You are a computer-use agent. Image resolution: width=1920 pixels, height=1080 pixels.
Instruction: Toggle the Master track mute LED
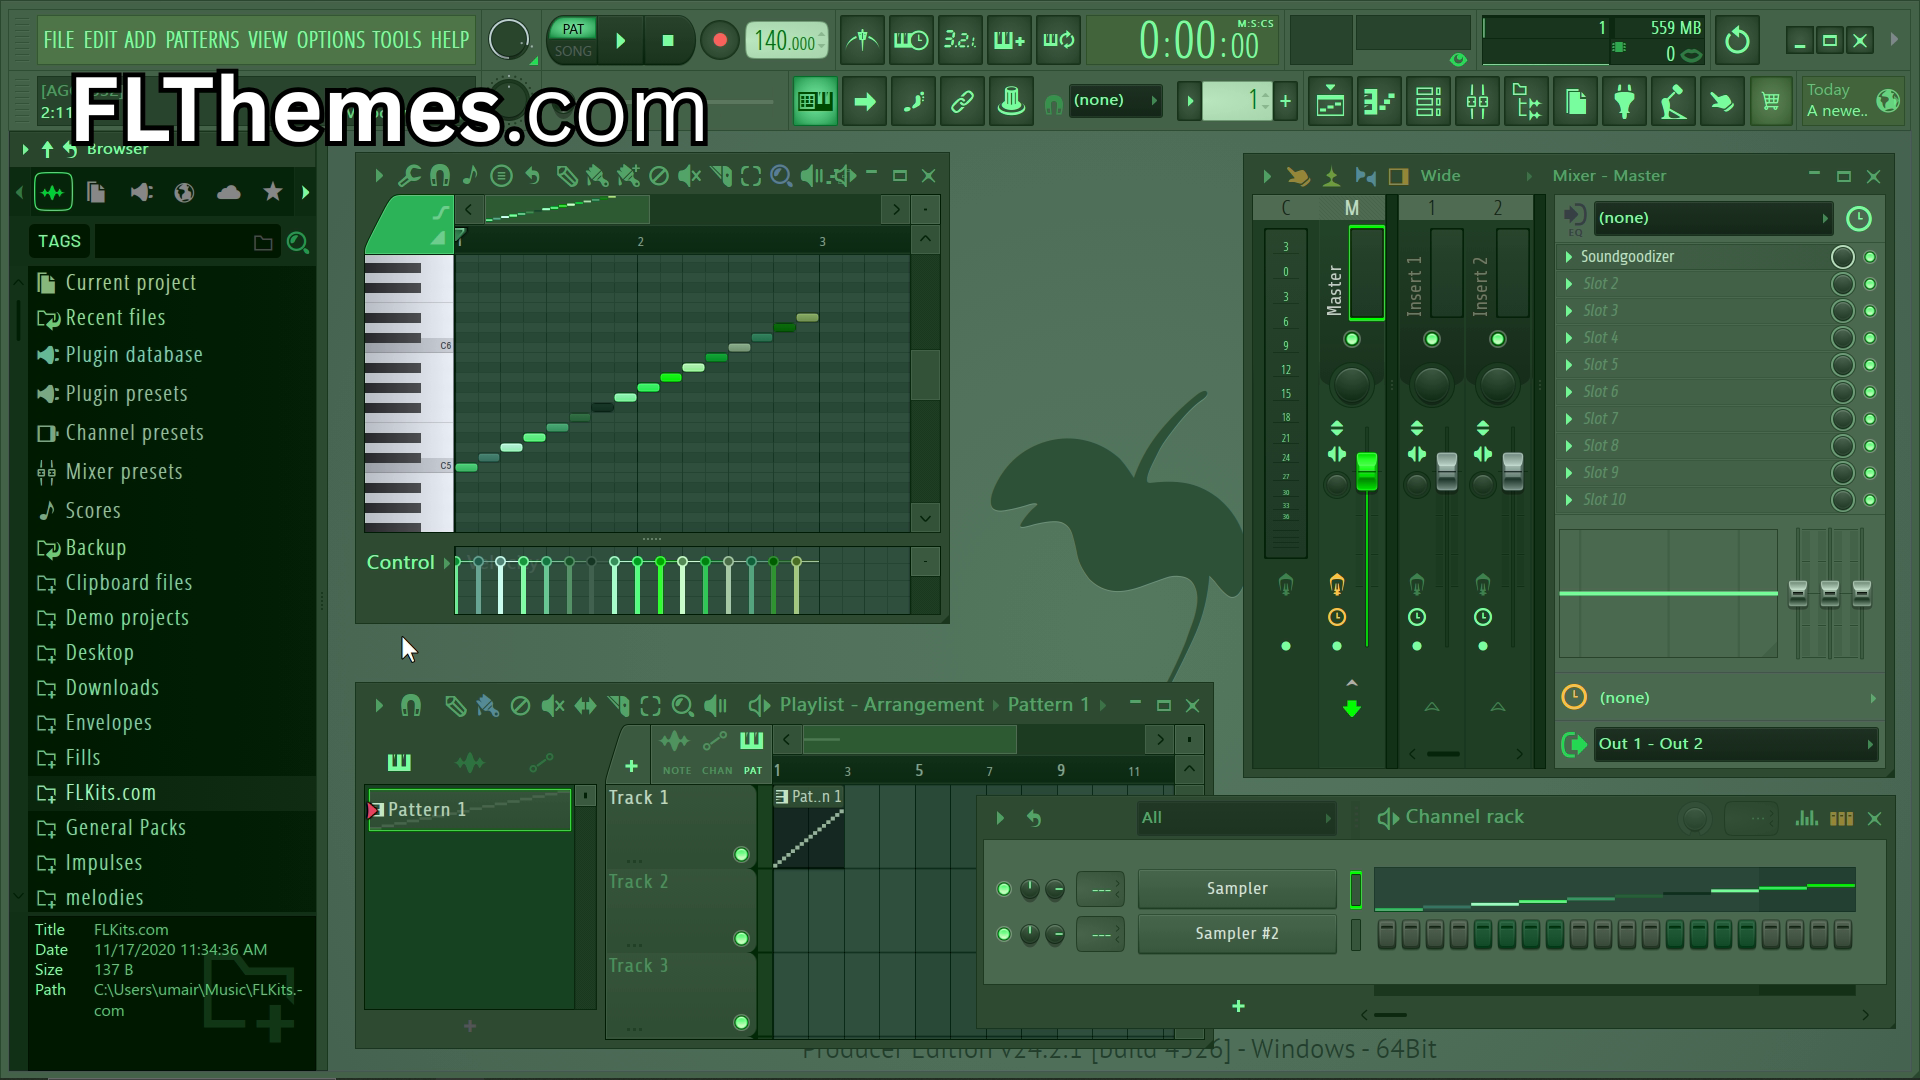coord(1351,339)
